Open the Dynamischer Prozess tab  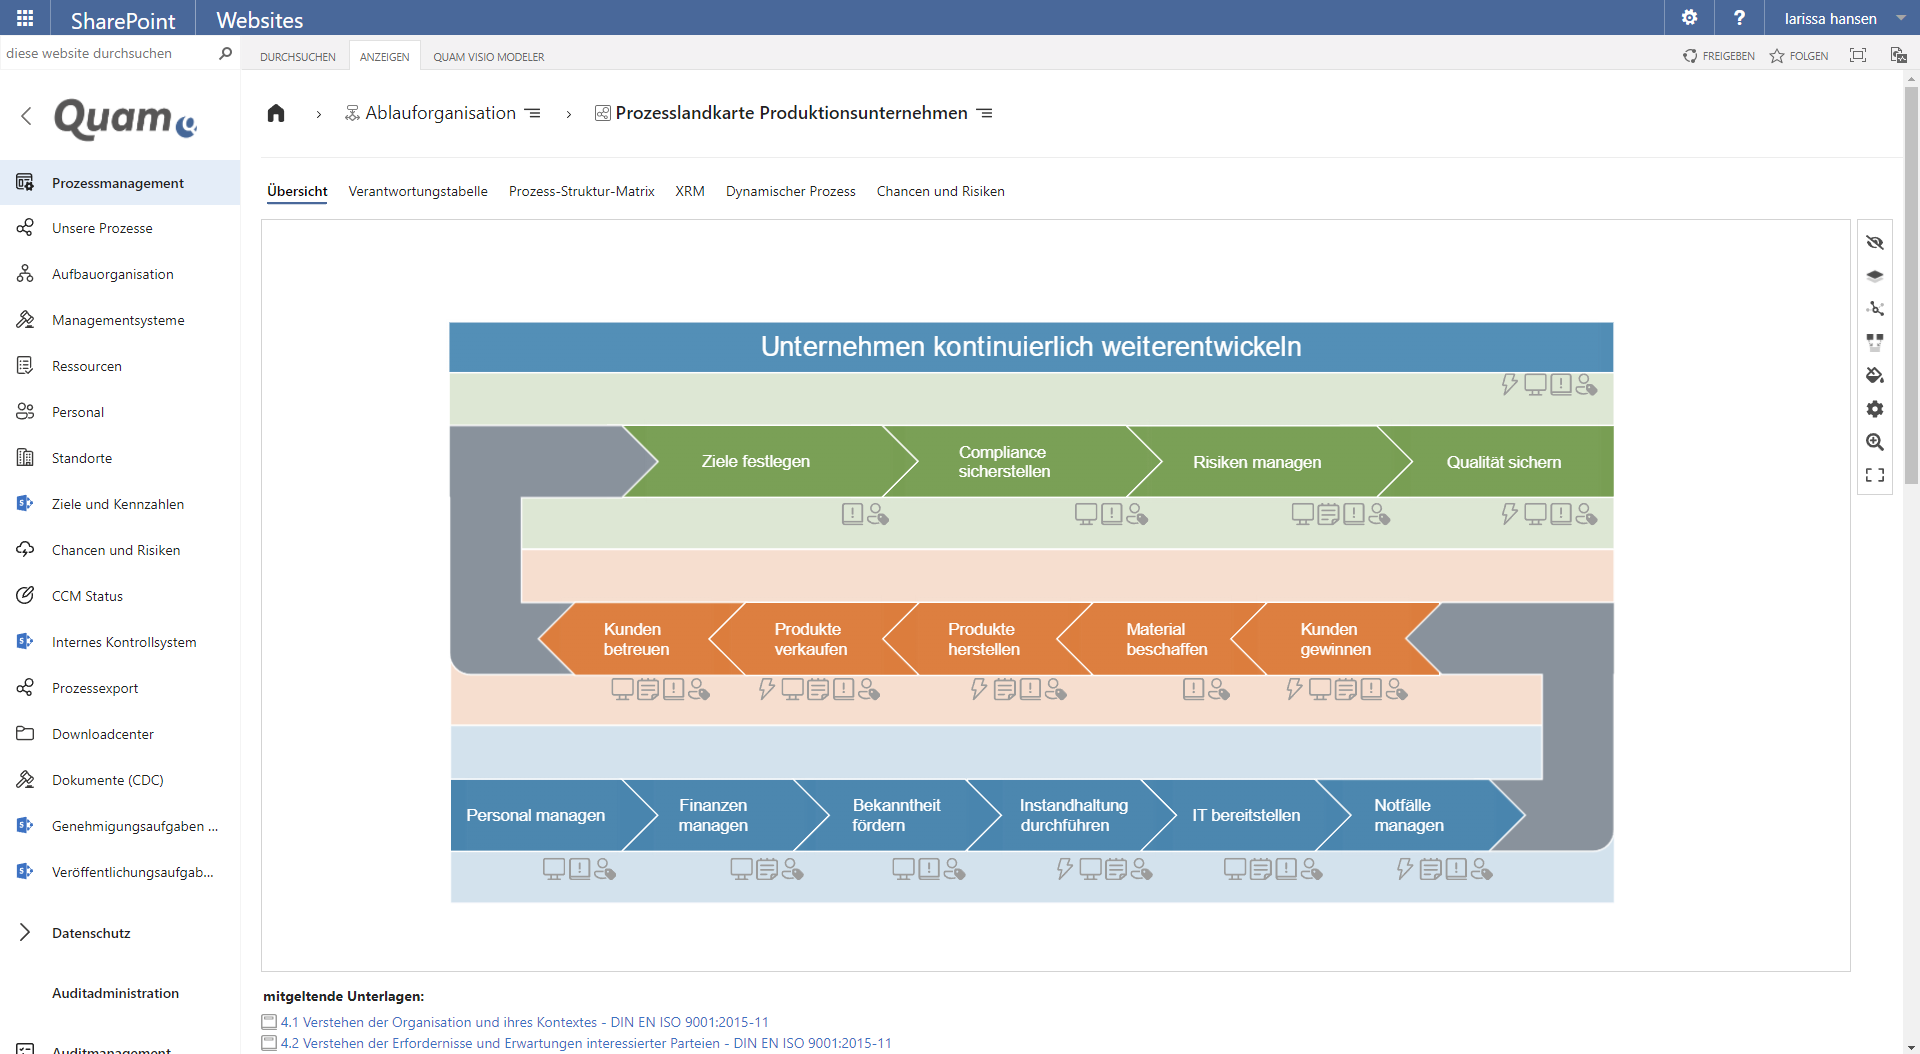pos(790,191)
